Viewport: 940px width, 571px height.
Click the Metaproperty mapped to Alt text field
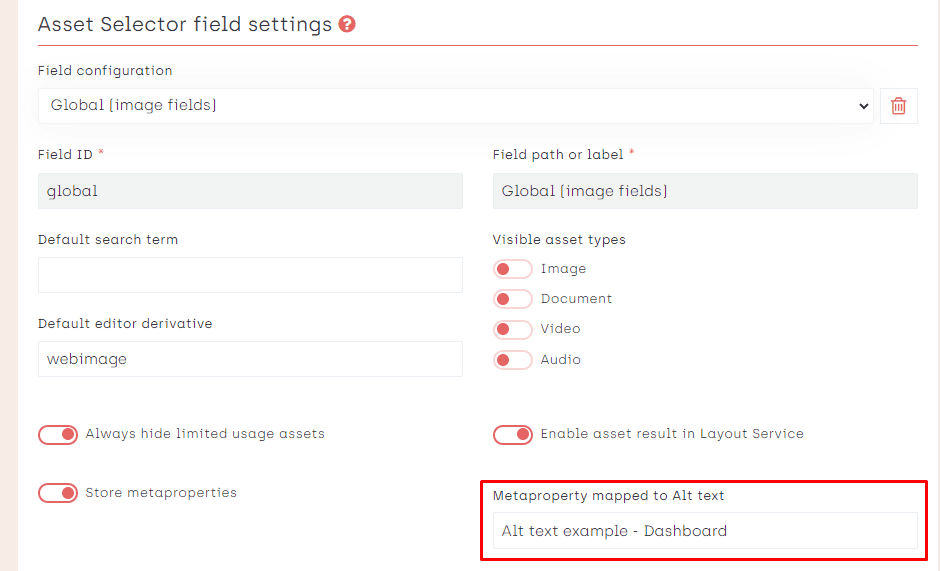(x=704, y=531)
